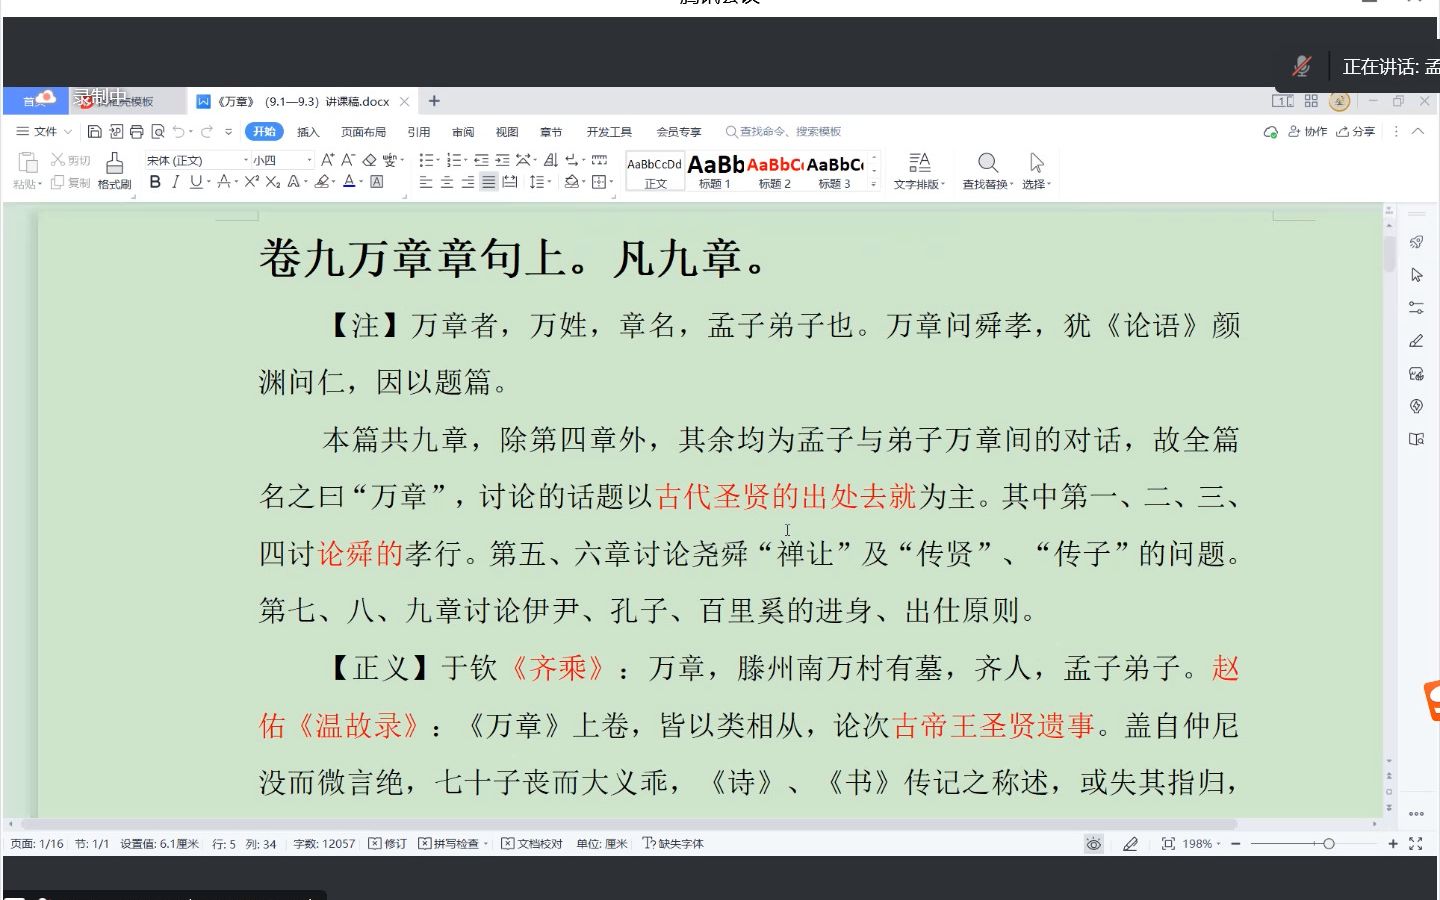Click the Save icon in quick access toolbar
Viewport: 1440px width, 900px height.
point(94,131)
